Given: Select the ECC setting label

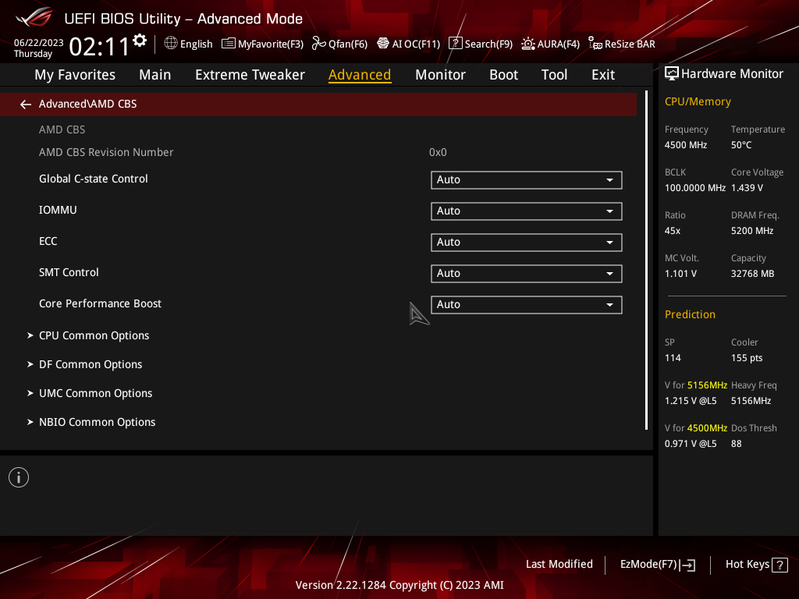Looking at the screenshot, I should pos(48,241).
